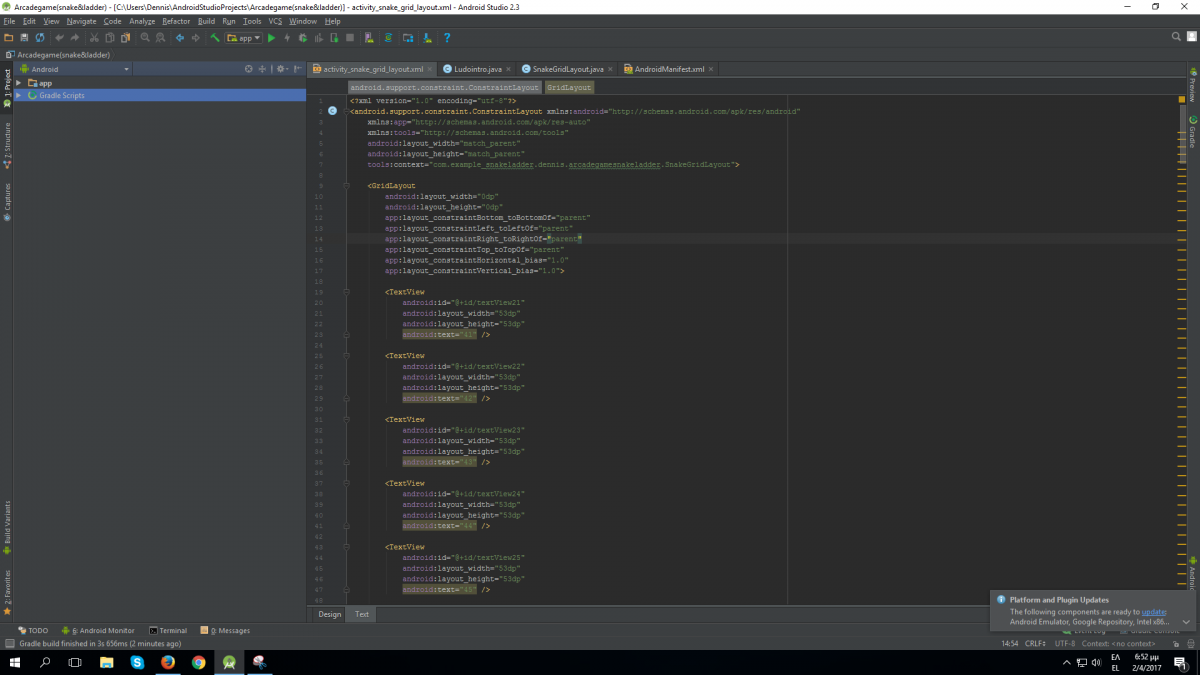
Task: Navigate Back with the left arrow
Action: pyautogui.click(x=180, y=38)
